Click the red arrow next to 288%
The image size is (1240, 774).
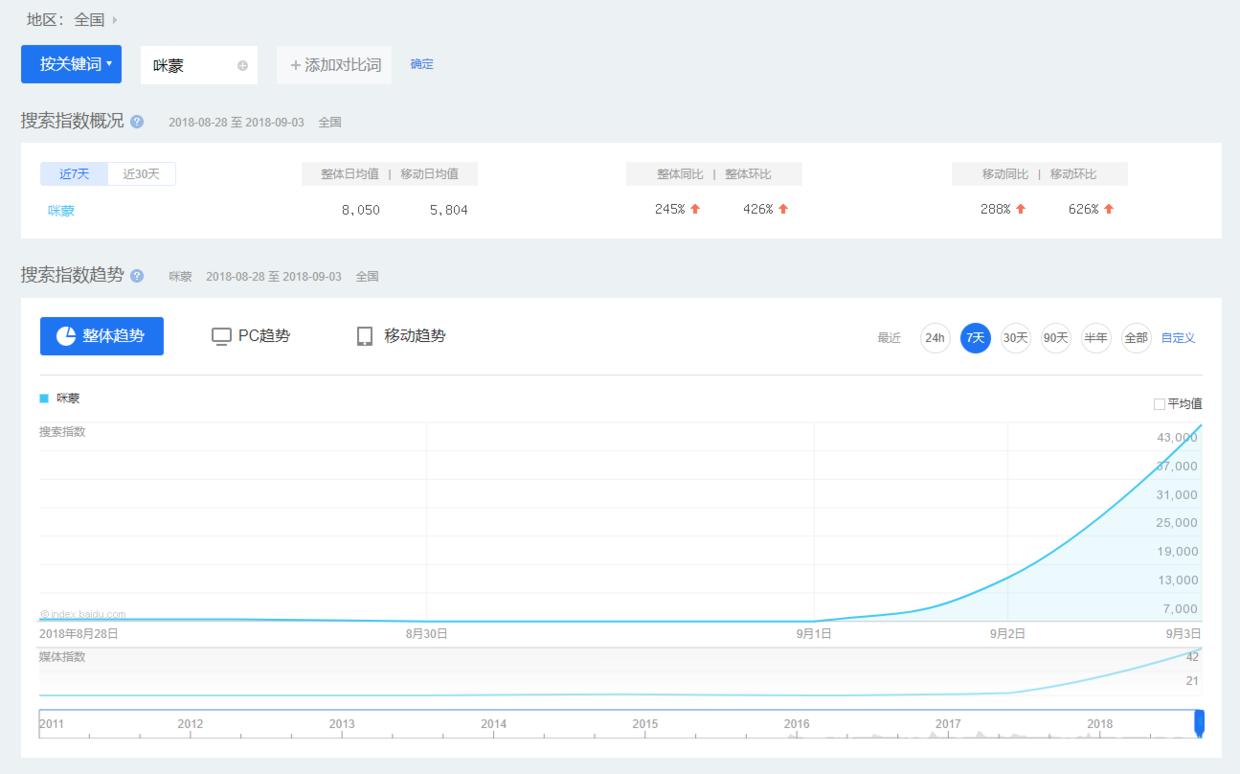pyautogui.click(x=1020, y=209)
